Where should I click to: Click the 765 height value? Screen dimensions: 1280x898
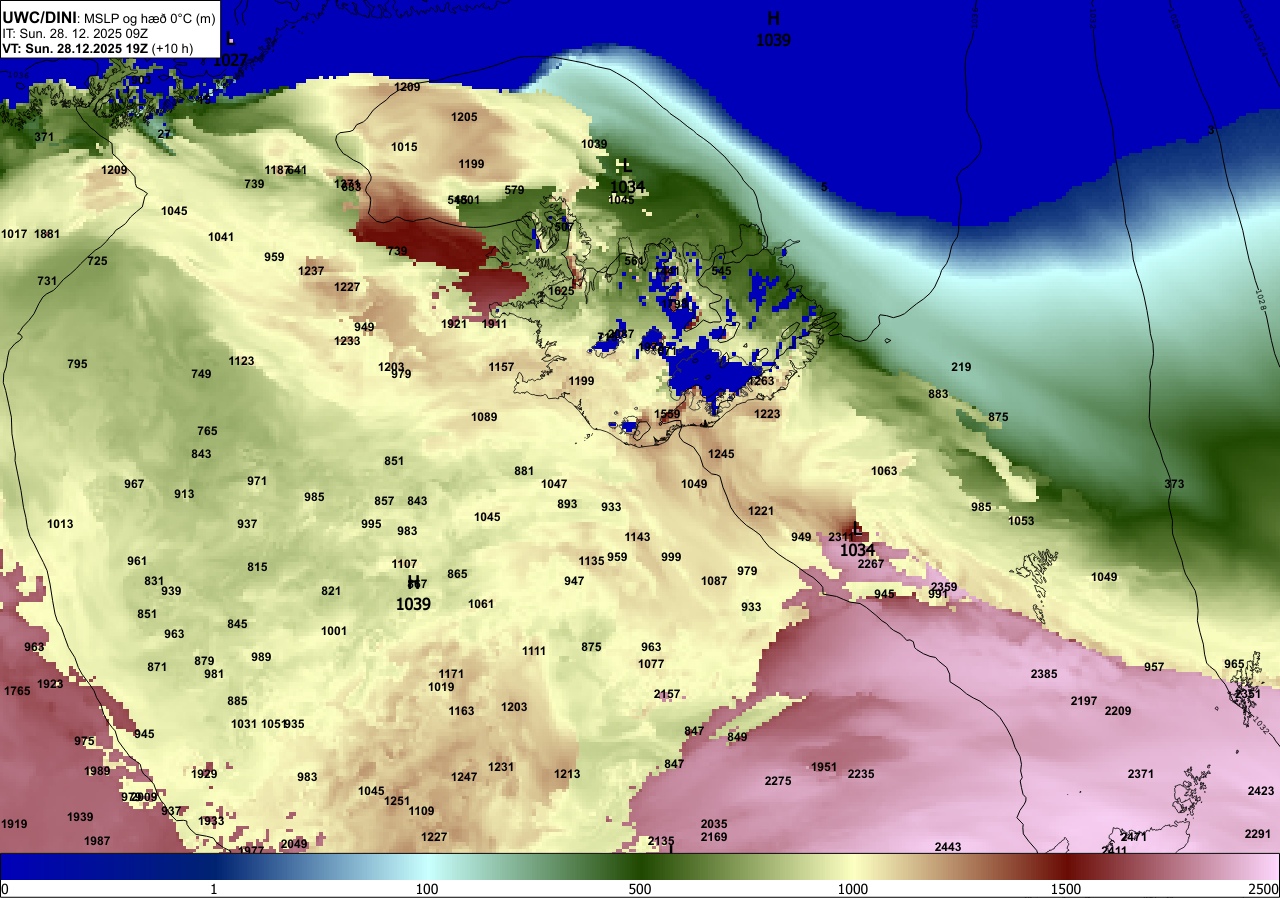(207, 431)
